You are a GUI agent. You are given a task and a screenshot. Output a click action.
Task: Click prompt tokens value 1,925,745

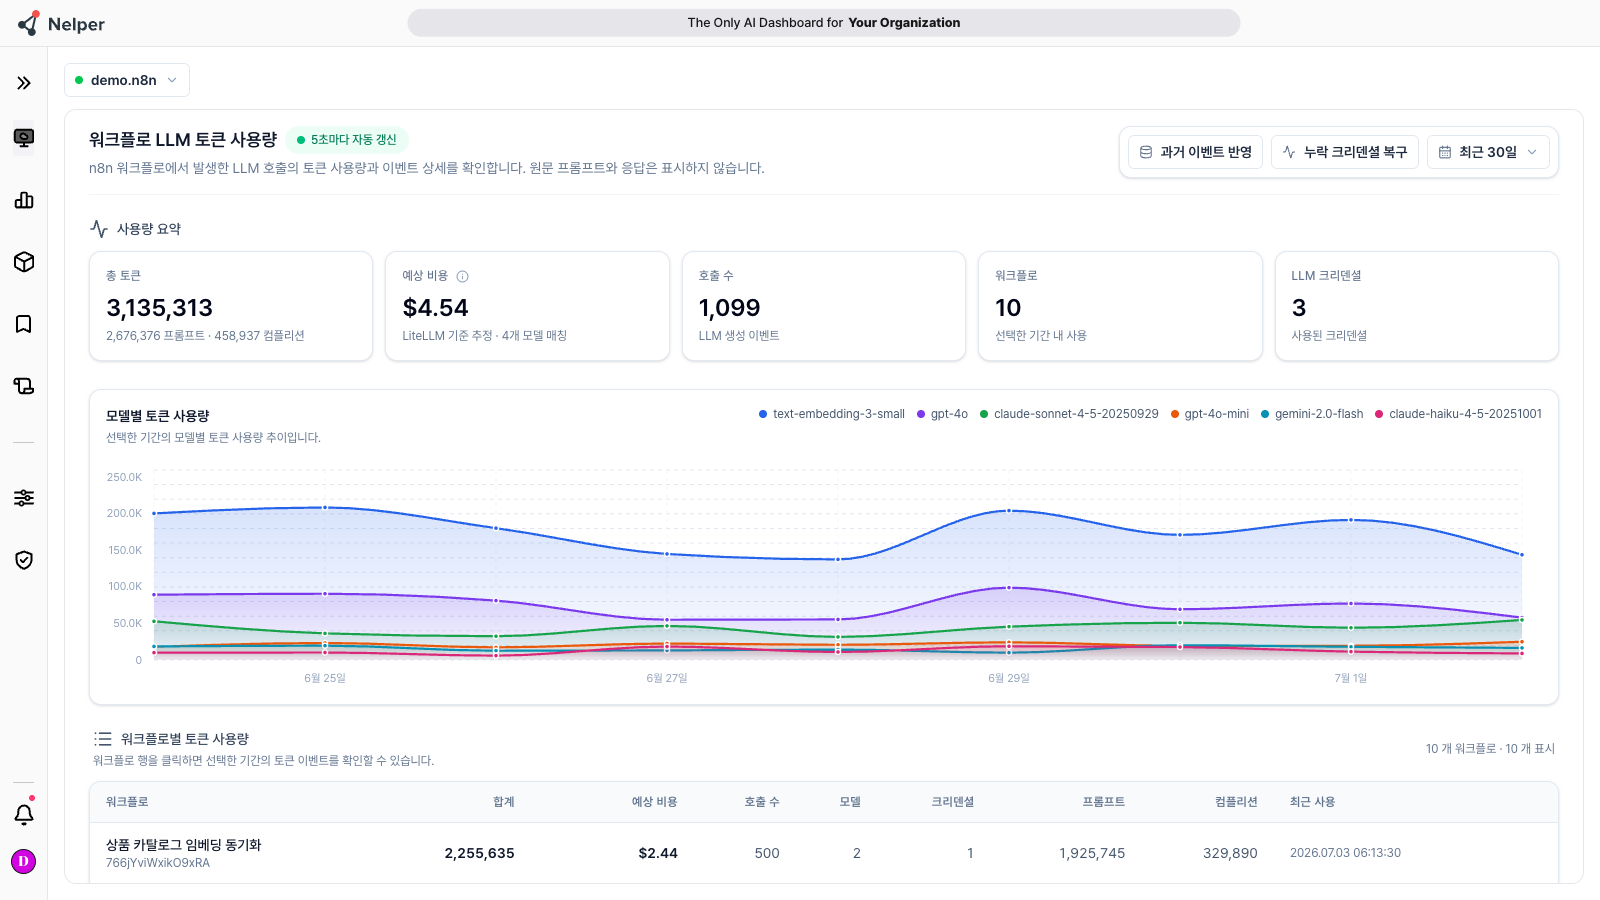coord(1092,853)
